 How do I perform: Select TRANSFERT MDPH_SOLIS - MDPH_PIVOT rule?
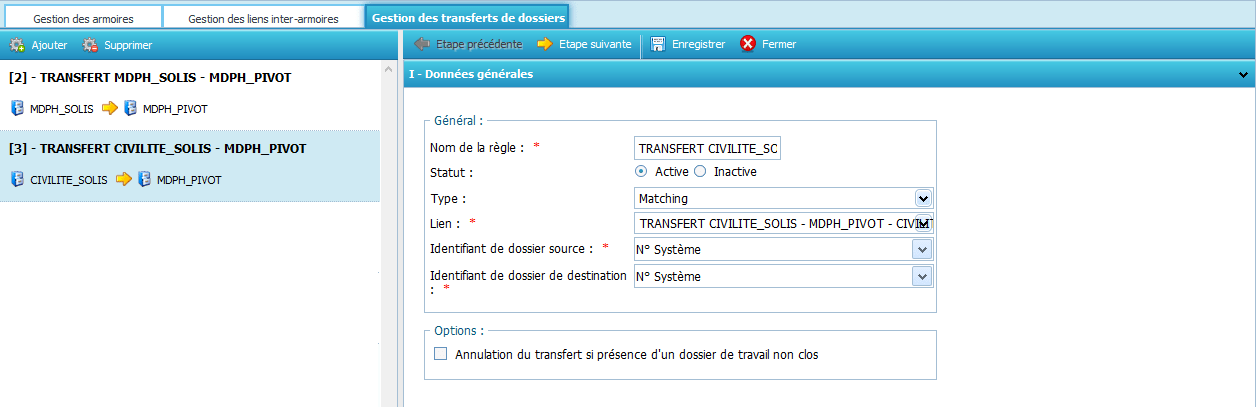tap(150, 77)
